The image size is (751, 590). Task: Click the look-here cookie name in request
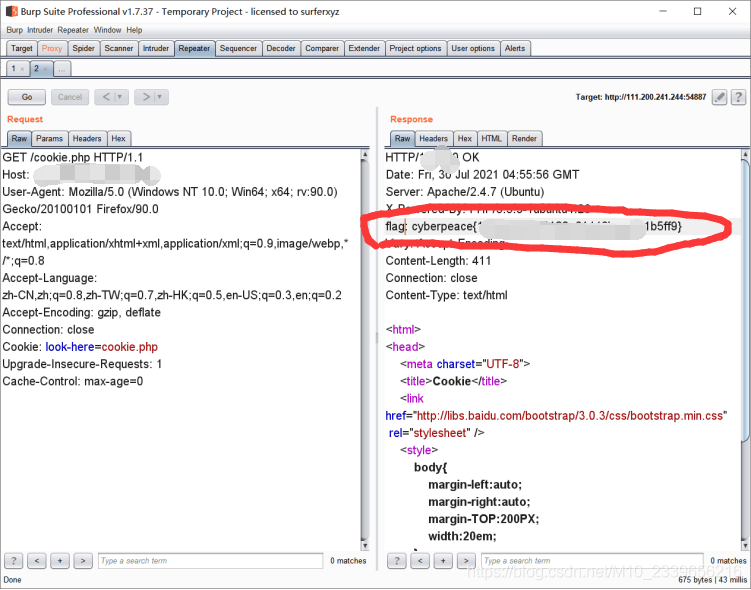(x=69, y=347)
